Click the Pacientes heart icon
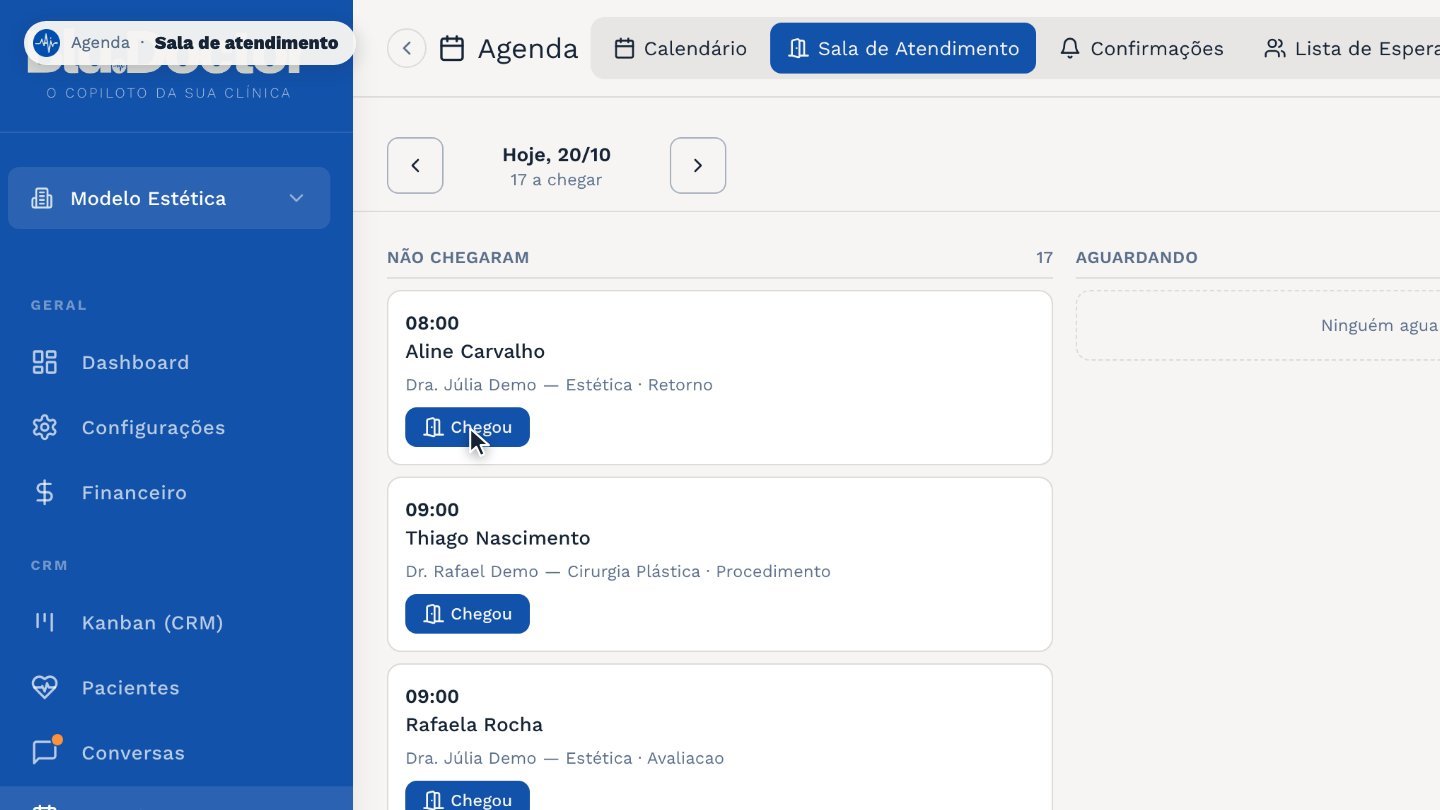Viewport: 1440px width, 810px height. 45,687
